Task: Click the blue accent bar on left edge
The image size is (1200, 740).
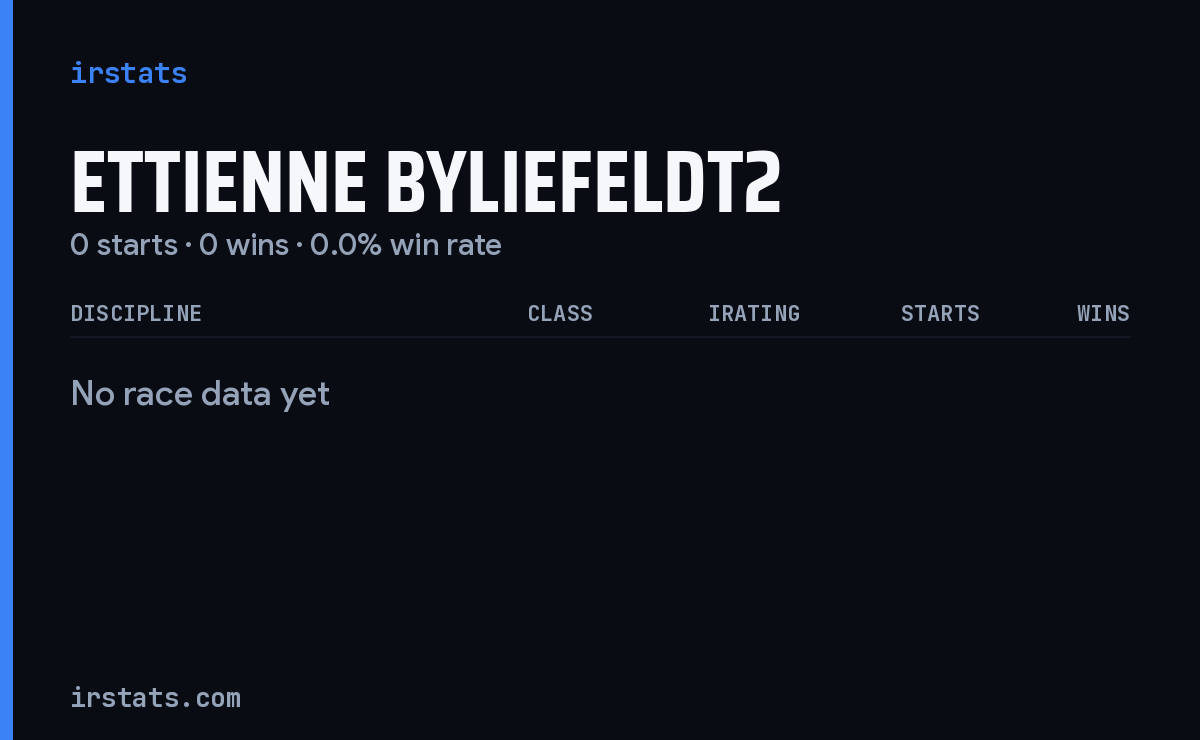Action: coord(6,370)
